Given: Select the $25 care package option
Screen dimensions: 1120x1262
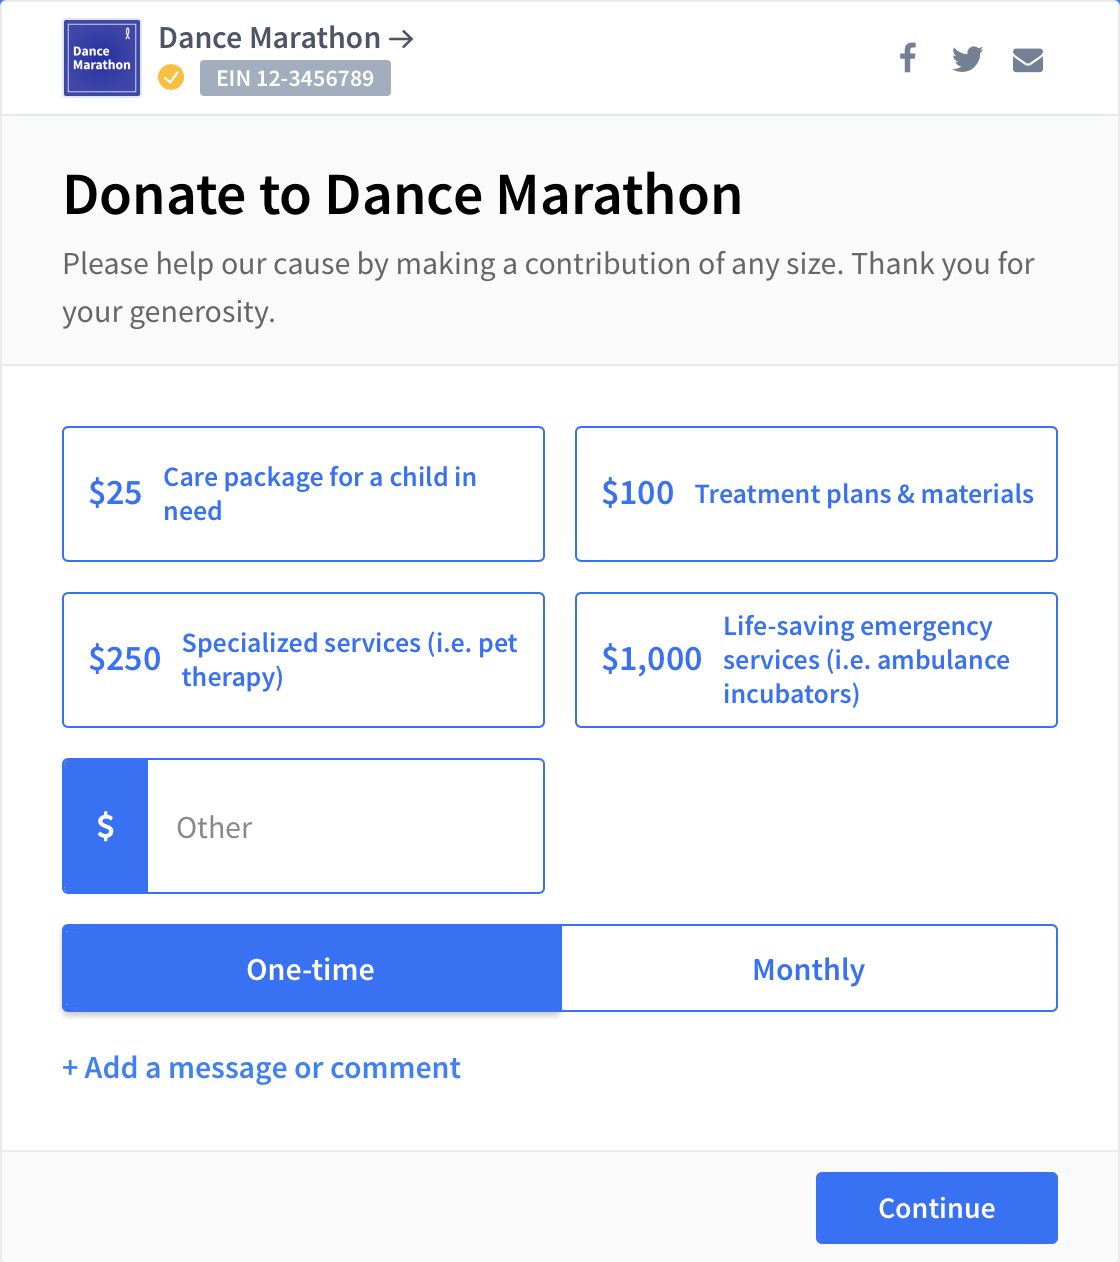Looking at the screenshot, I should tap(303, 494).
